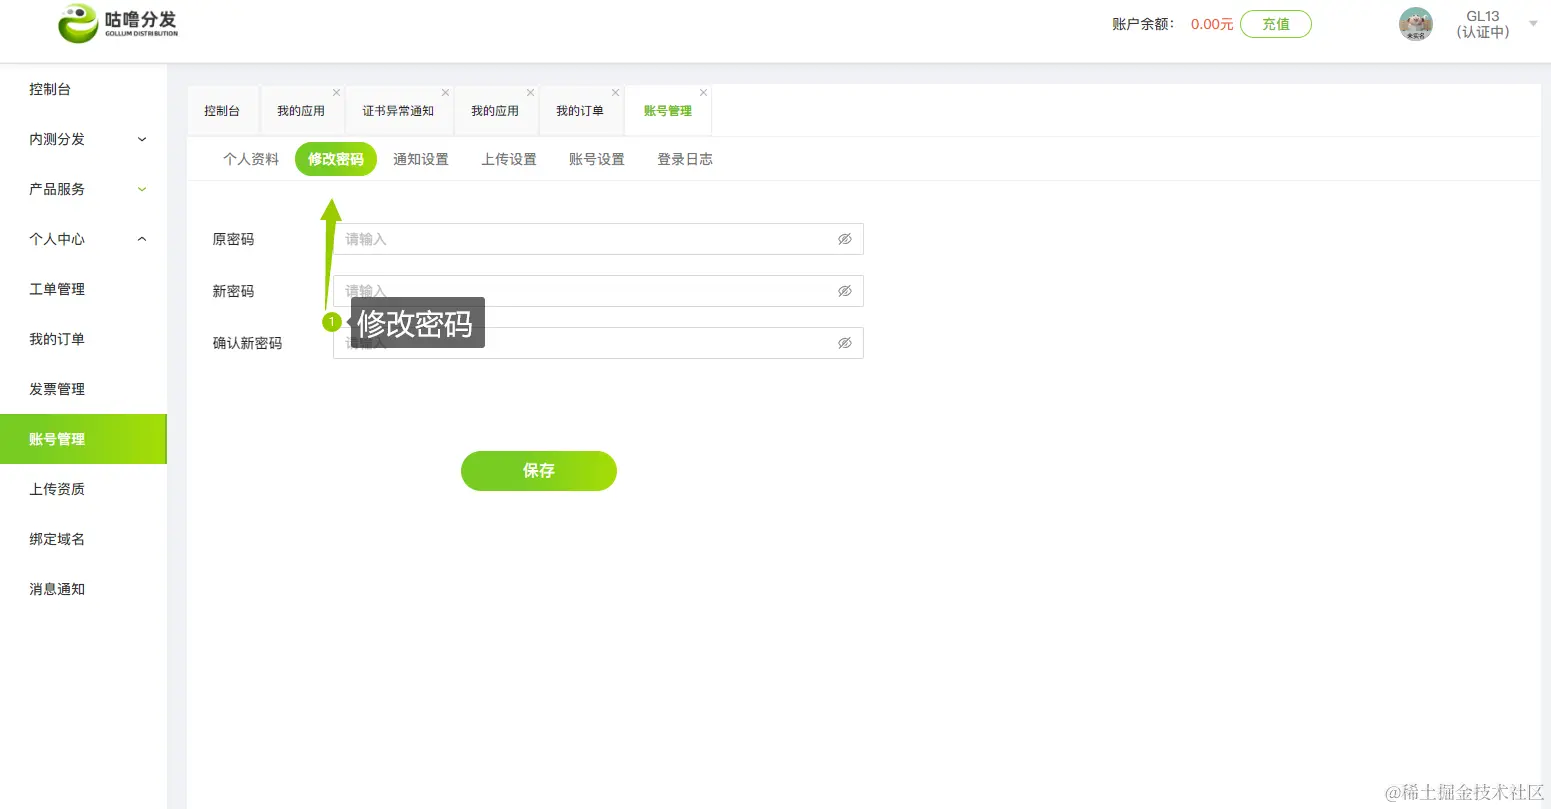This screenshot has height=809, width=1551.
Task: Reveal the 确认新密码 input contents
Action: tap(845, 343)
